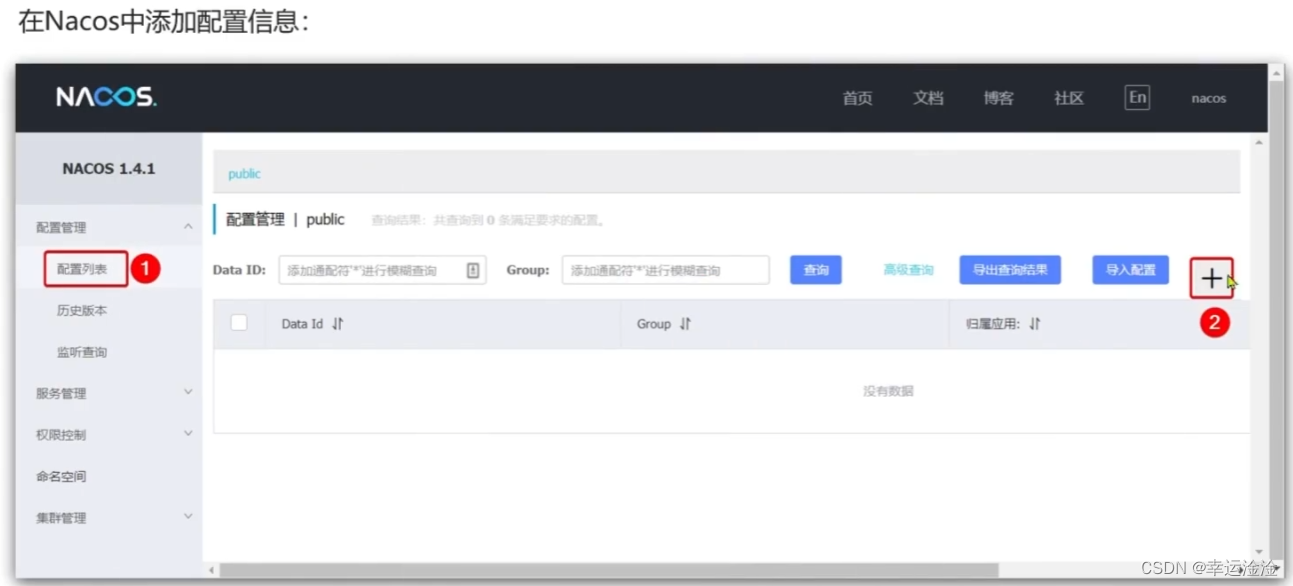The image size is (1293, 586).
Task: Open the 文档 menu item
Action: 927,97
